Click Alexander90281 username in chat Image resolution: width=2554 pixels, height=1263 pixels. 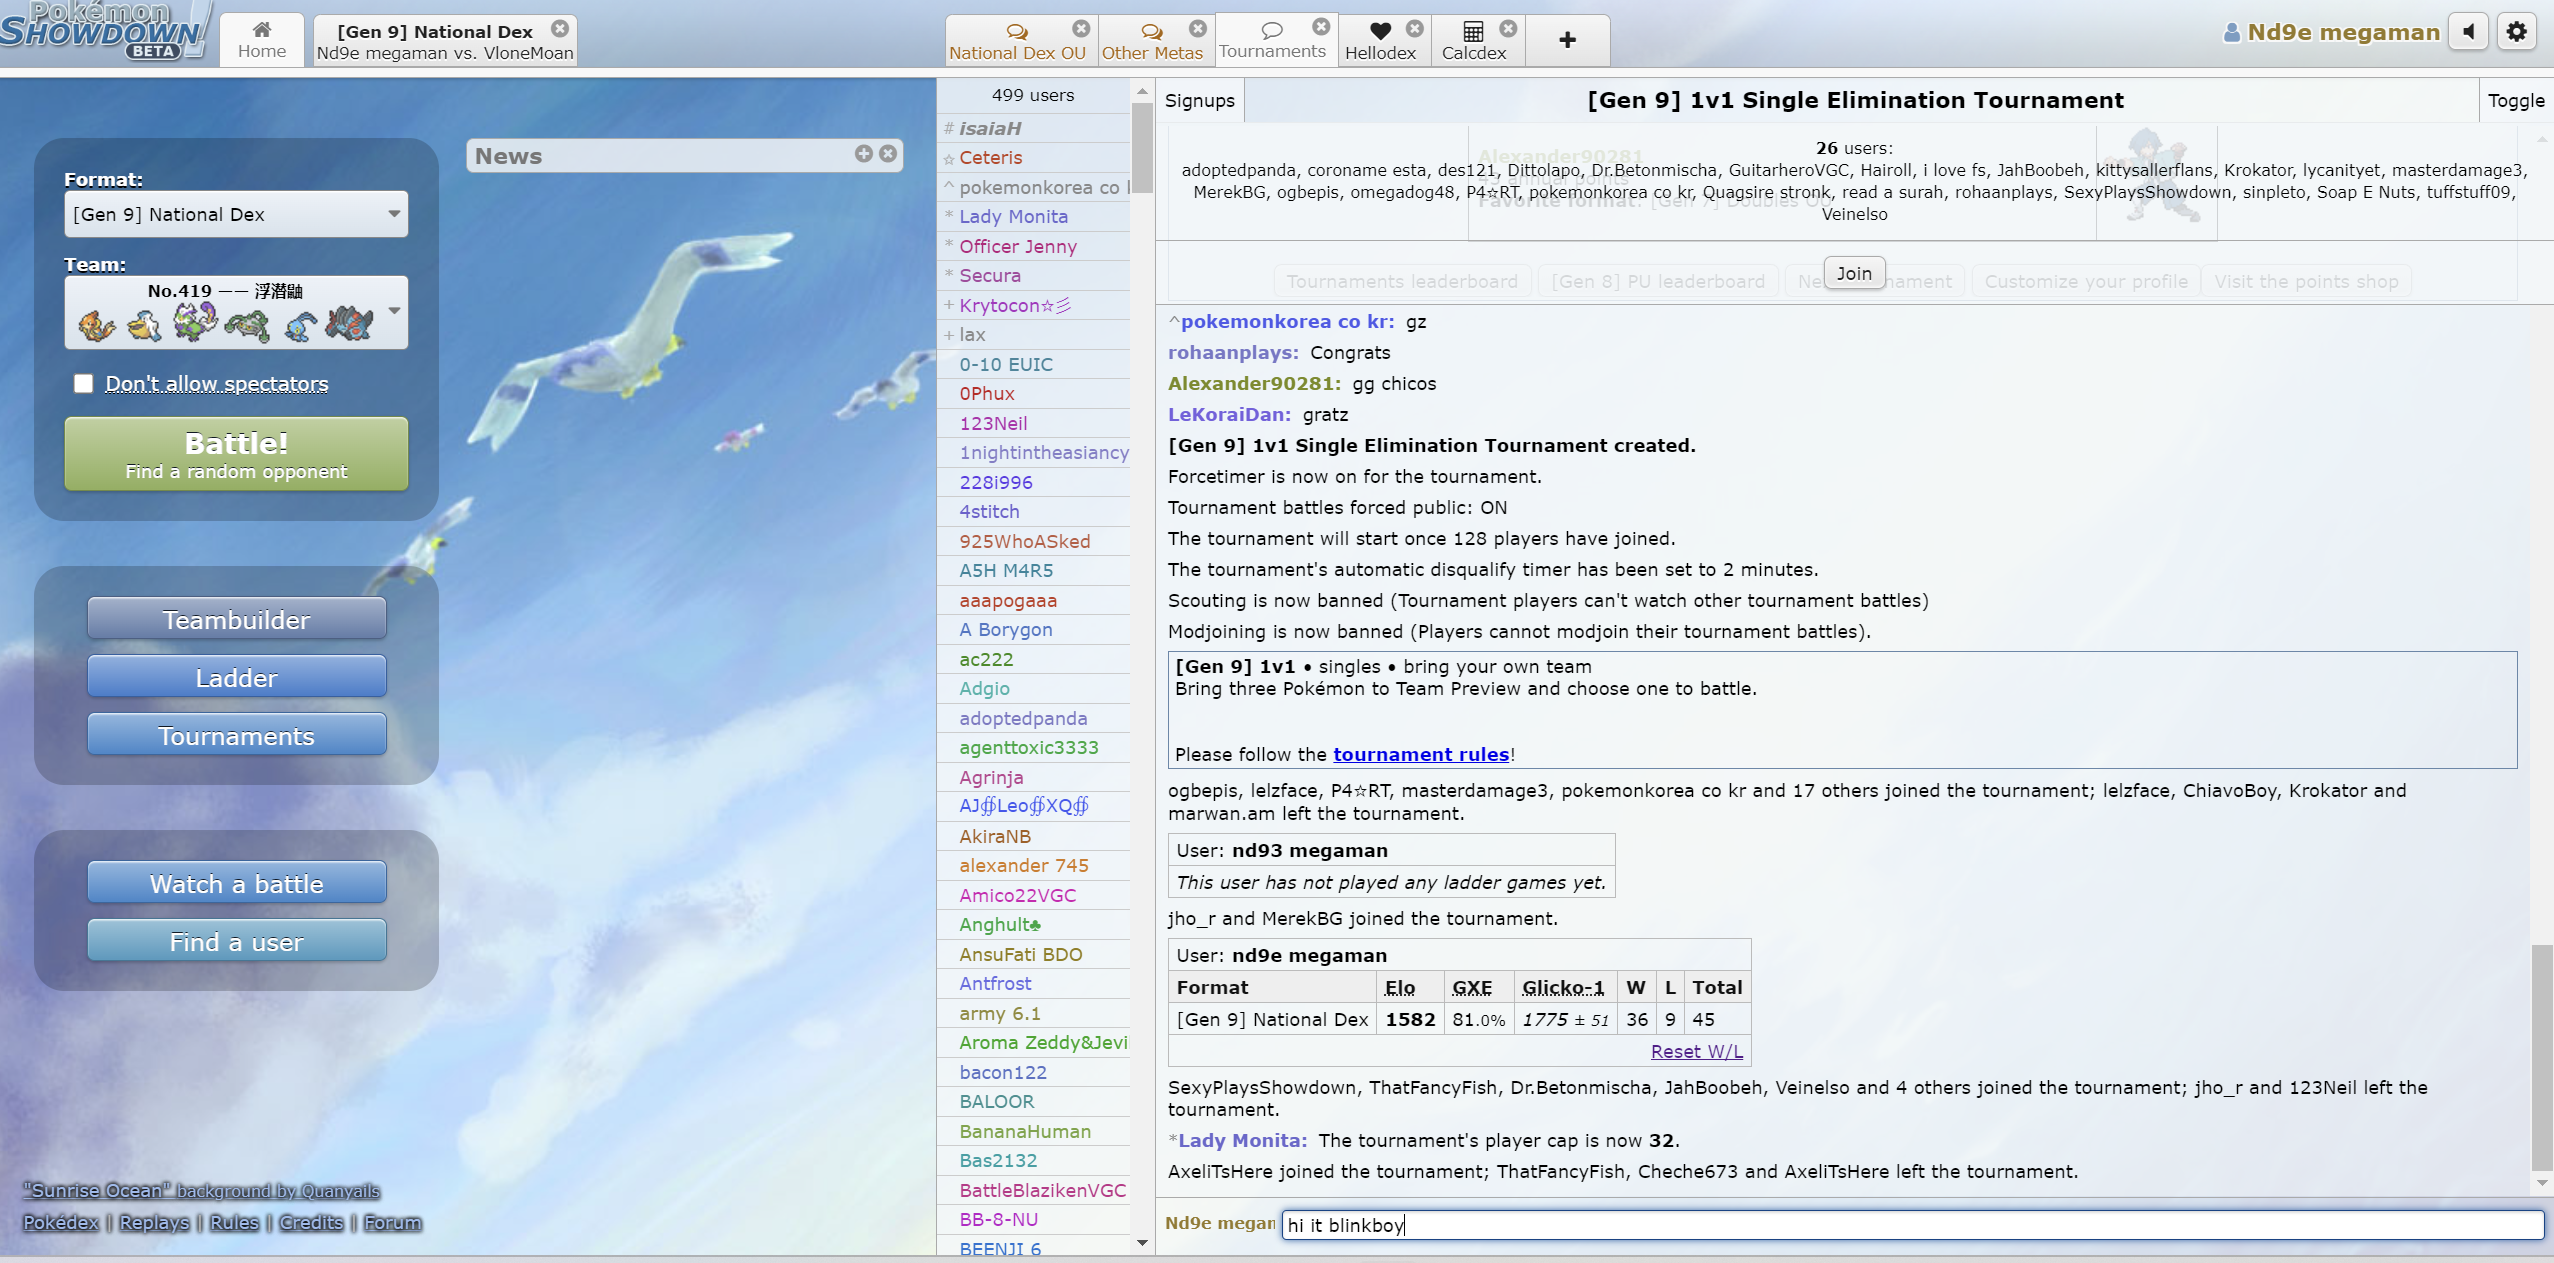tap(1254, 383)
